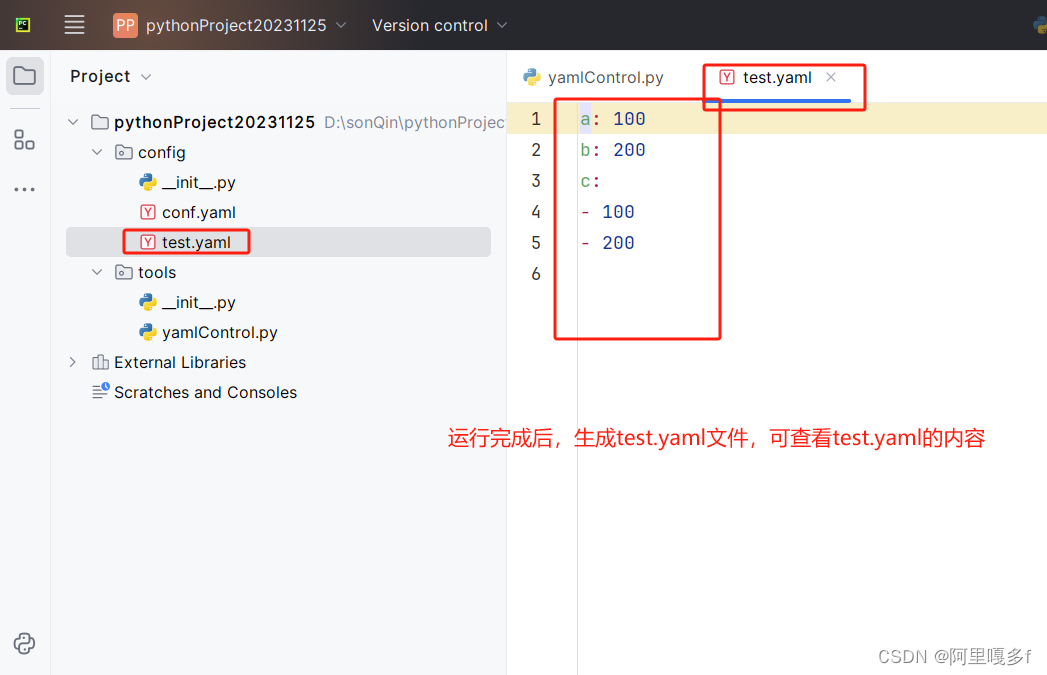Open the Python Packages icon at sidebar bottom
This screenshot has width=1047, height=675.
(24, 643)
